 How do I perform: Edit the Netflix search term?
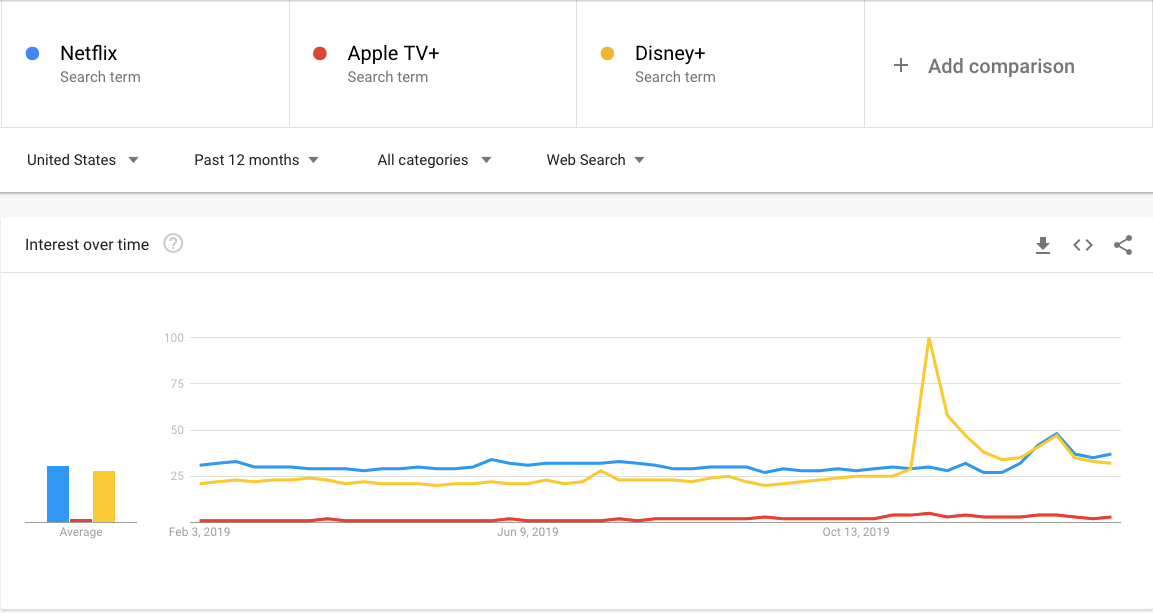(89, 53)
